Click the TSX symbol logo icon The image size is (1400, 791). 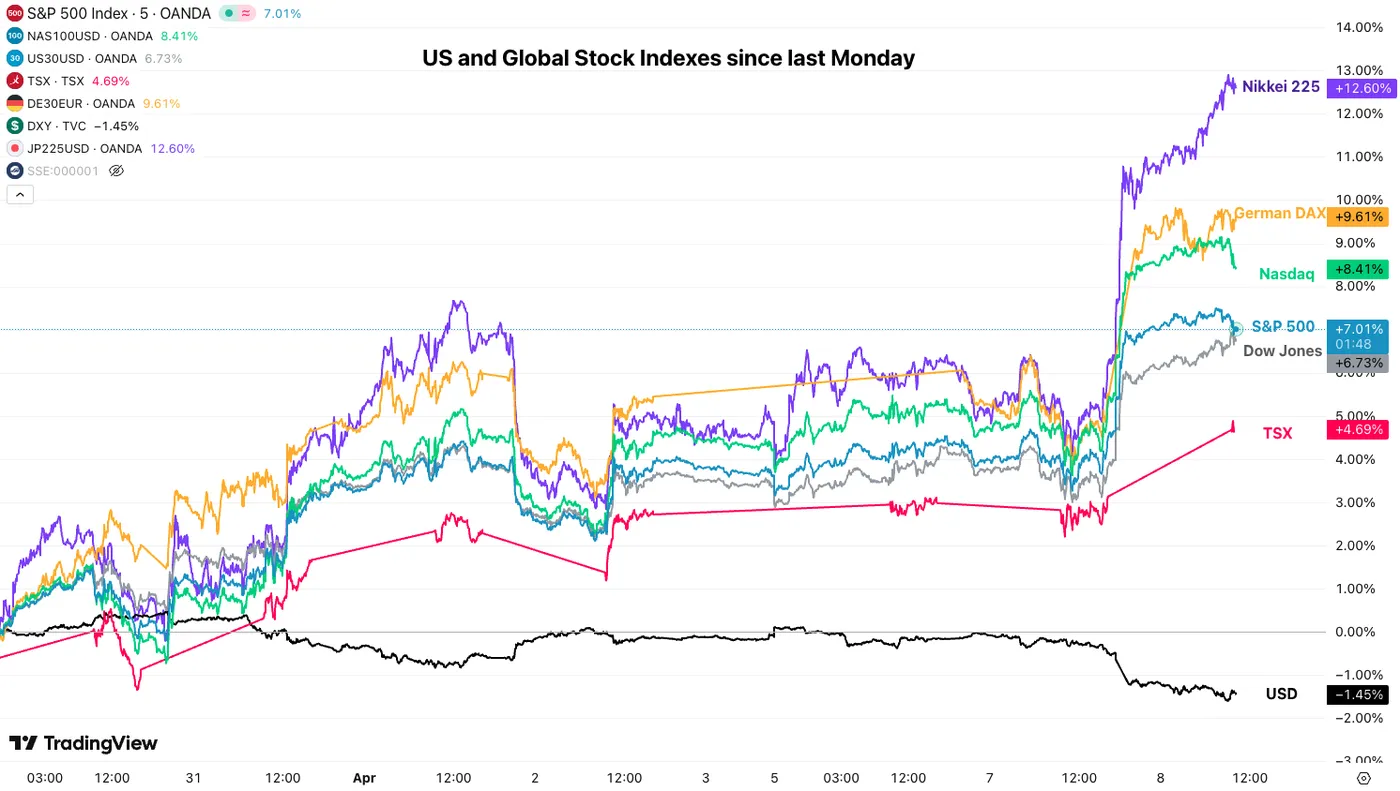tap(14, 81)
